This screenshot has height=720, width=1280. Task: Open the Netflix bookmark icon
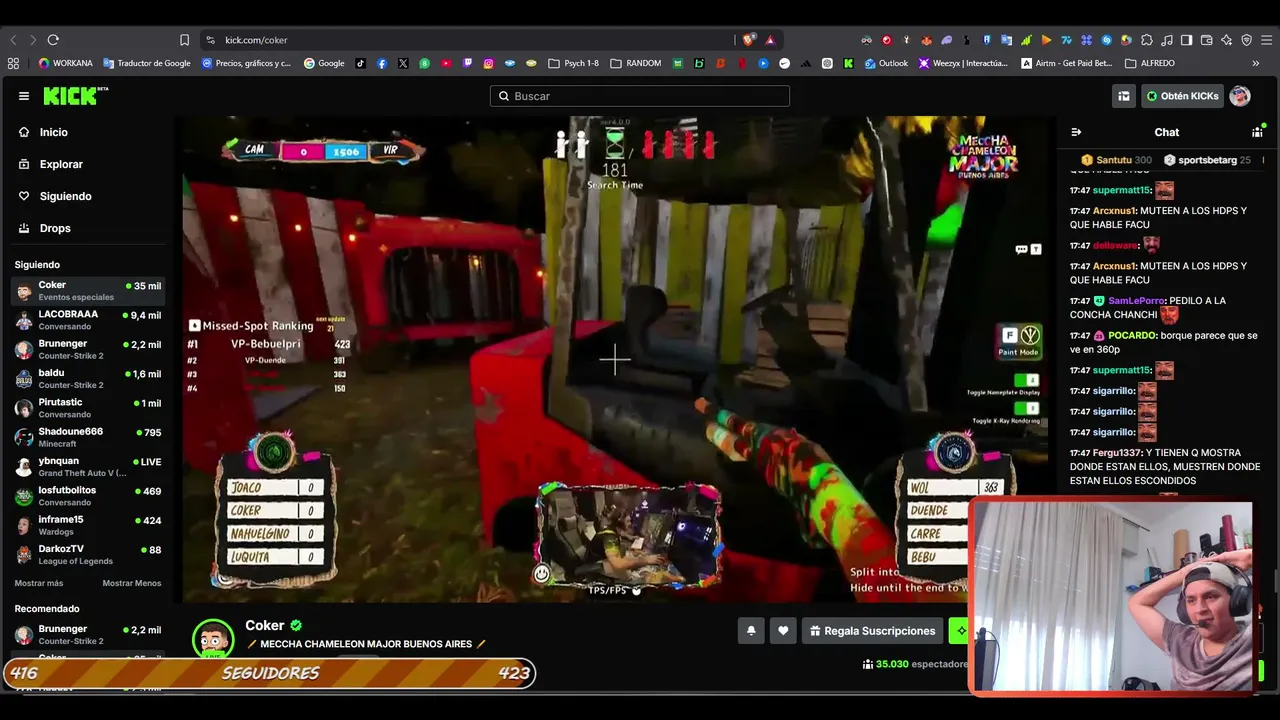(741, 63)
